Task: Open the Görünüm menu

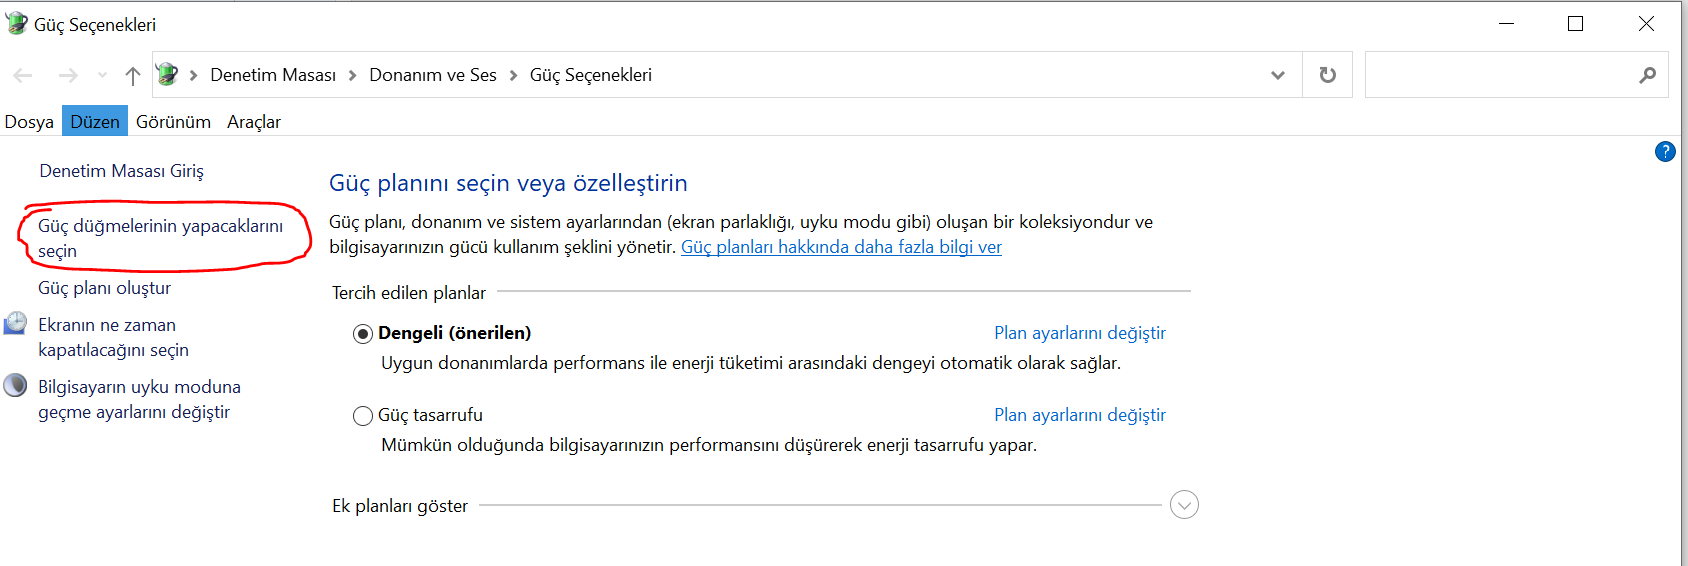Action: coord(173,122)
